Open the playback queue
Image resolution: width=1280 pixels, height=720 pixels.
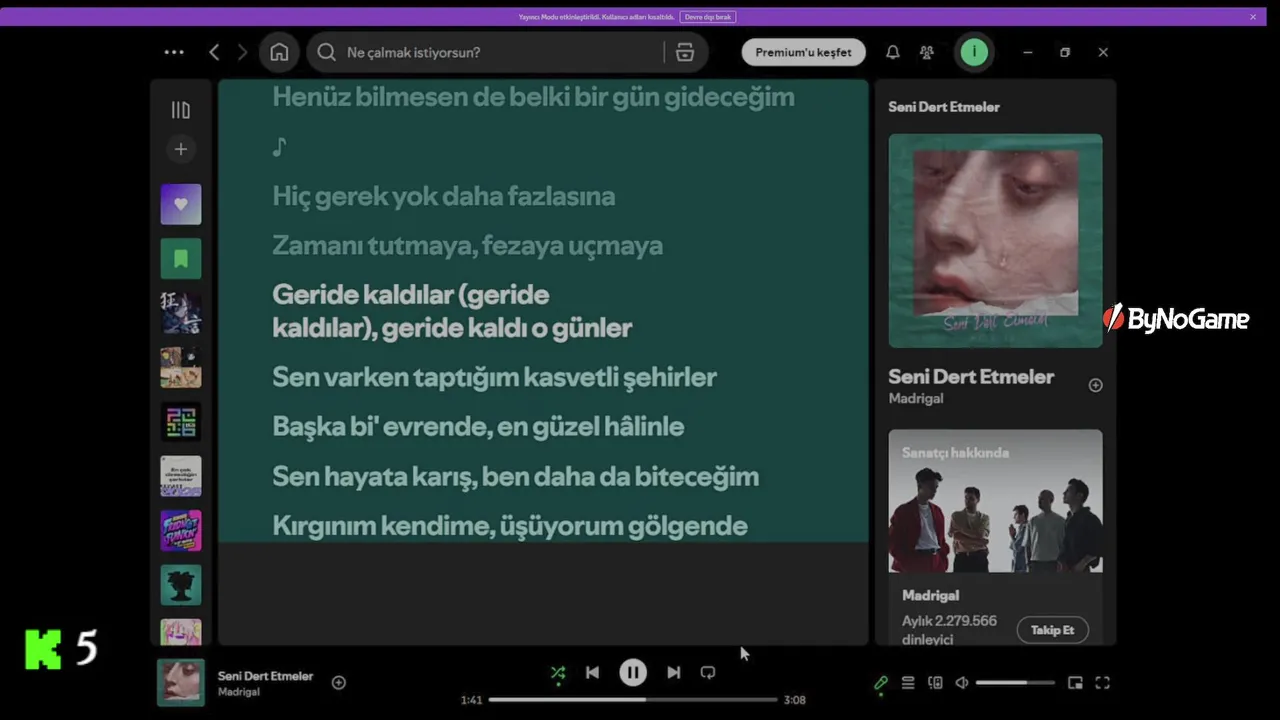(x=908, y=683)
